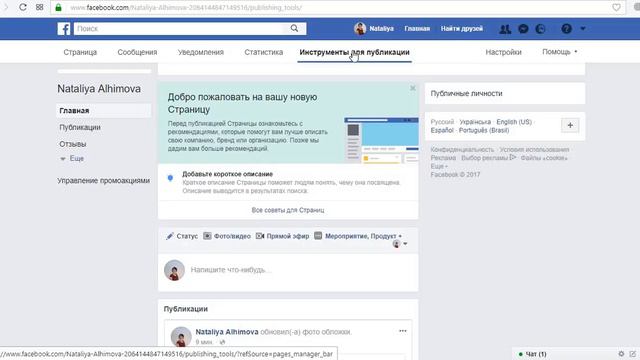Click composer avatar next to post field
The height and width of the screenshot is (360, 640).
click(174, 270)
